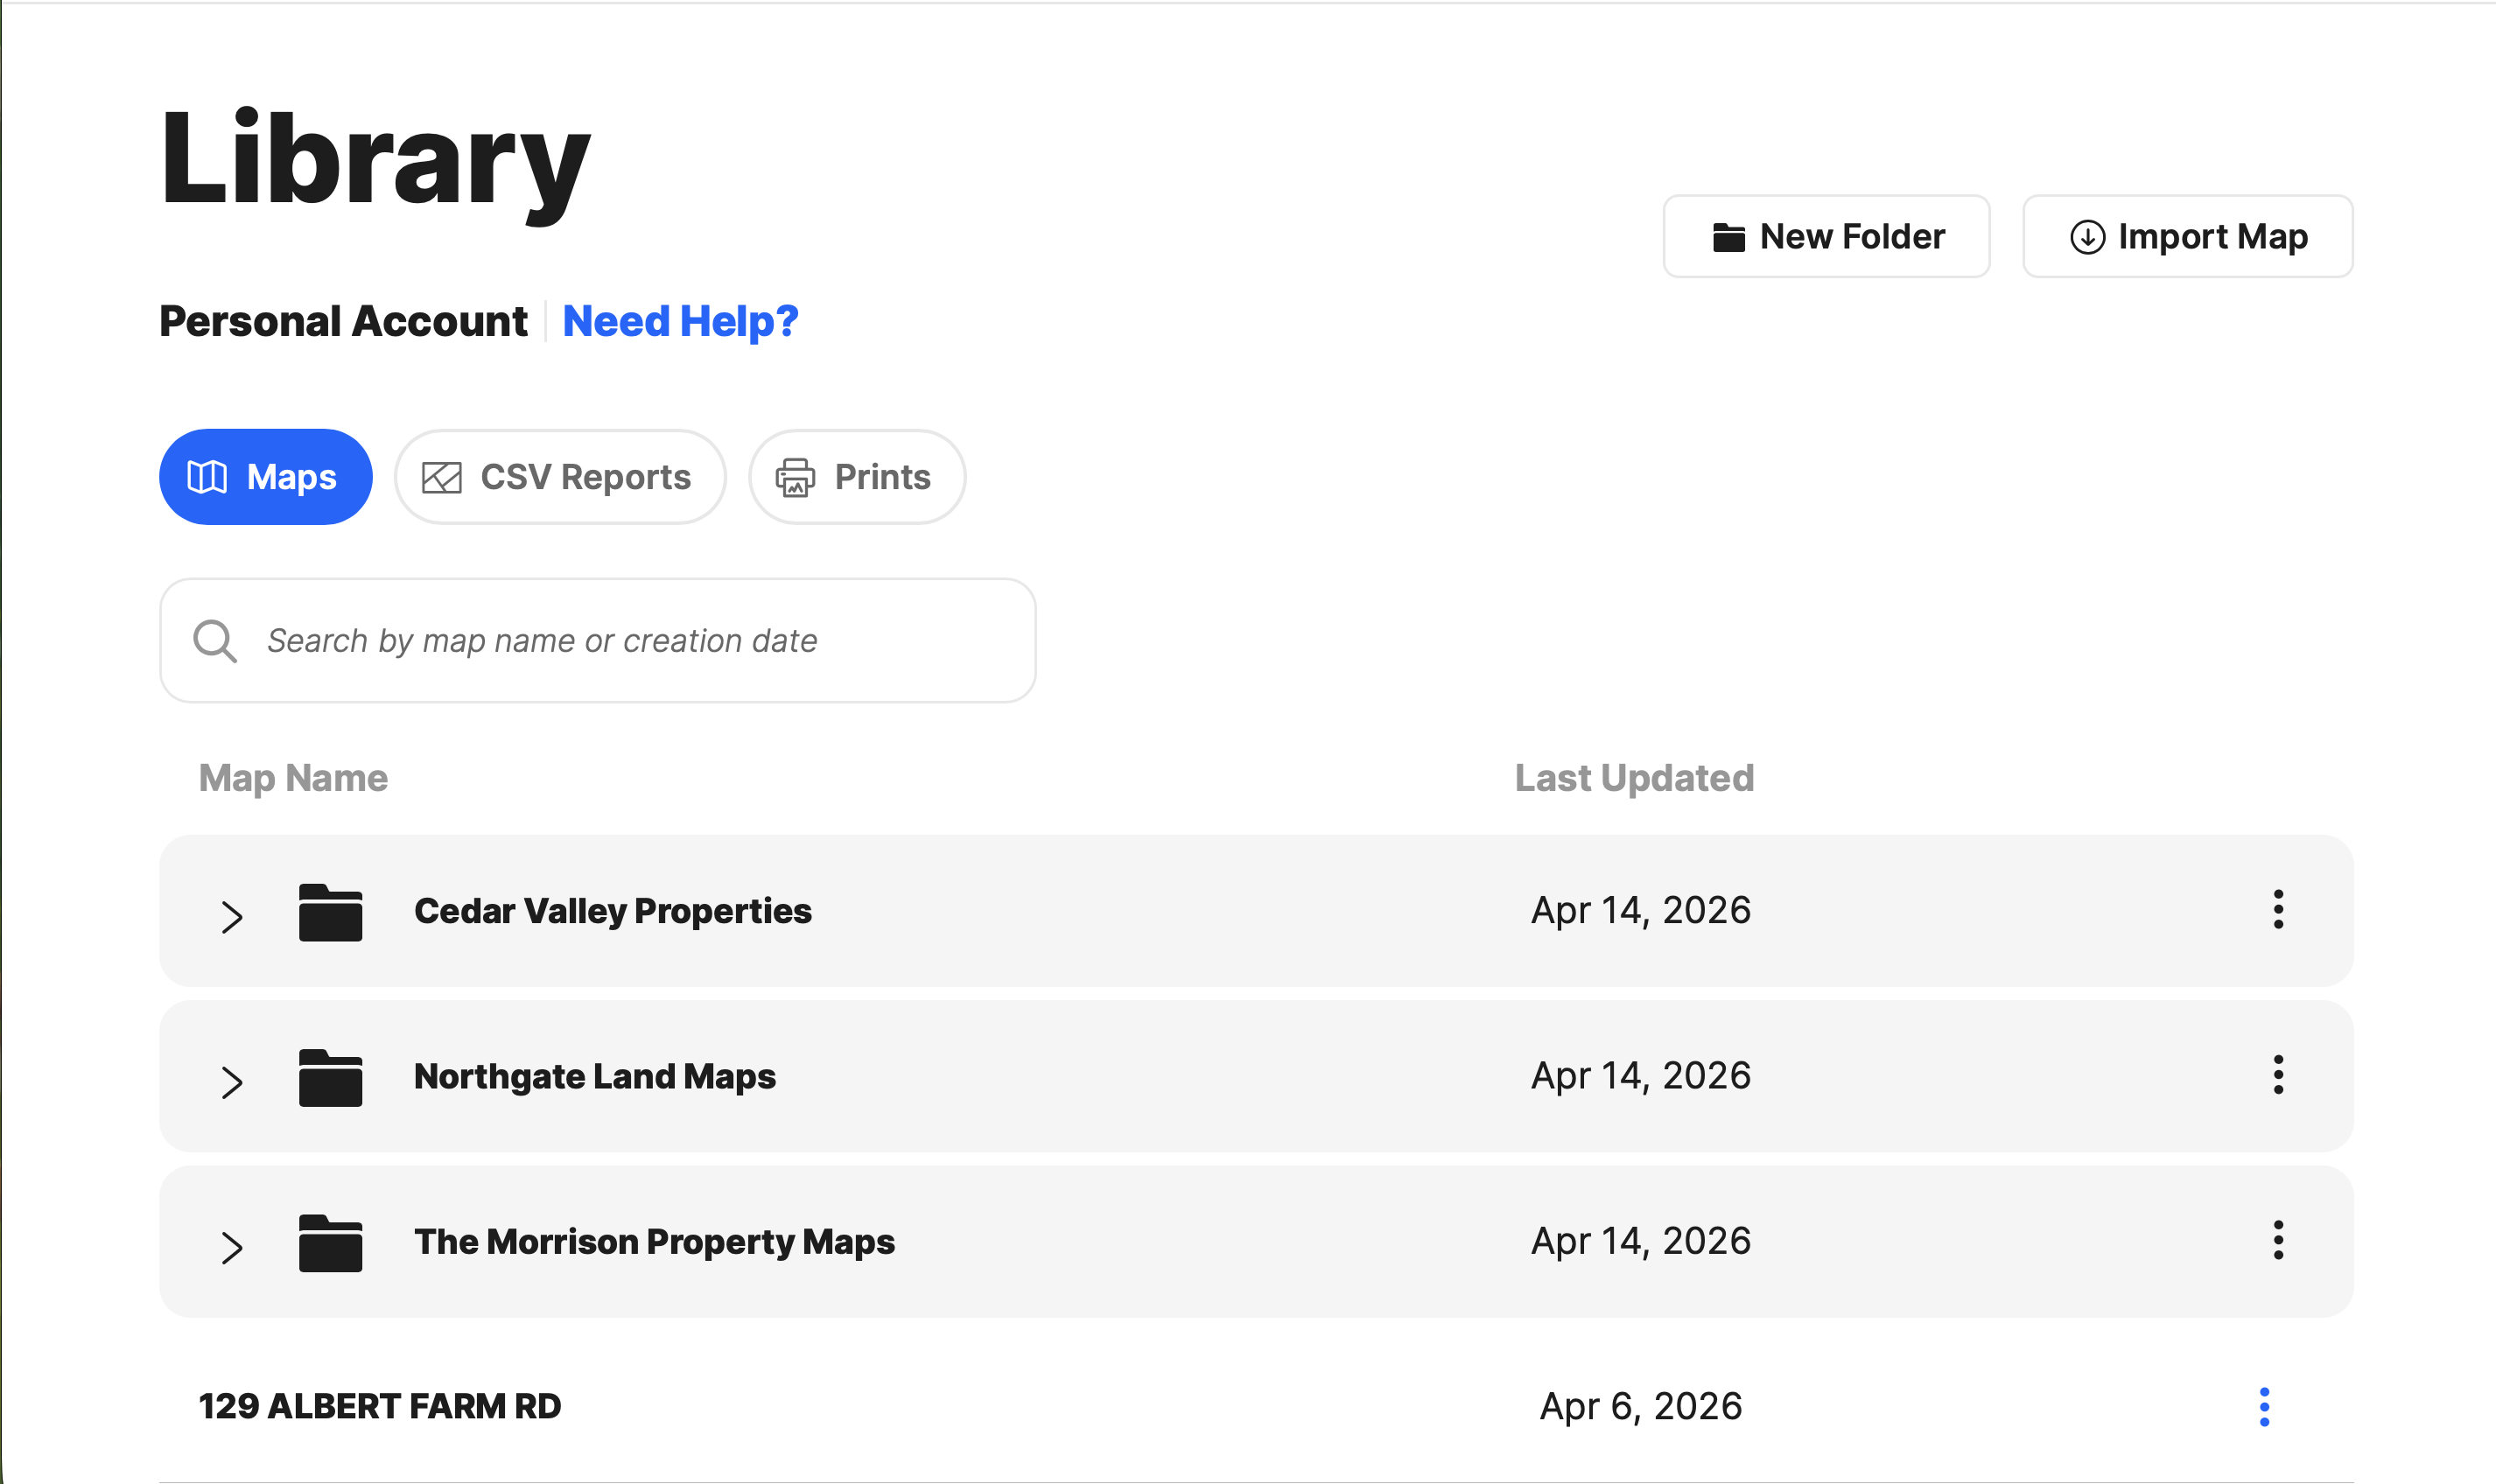Screen dimensions: 2496x1484
Task: Open options menu for Northgate Land Maps
Action: click(x=2278, y=1075)
